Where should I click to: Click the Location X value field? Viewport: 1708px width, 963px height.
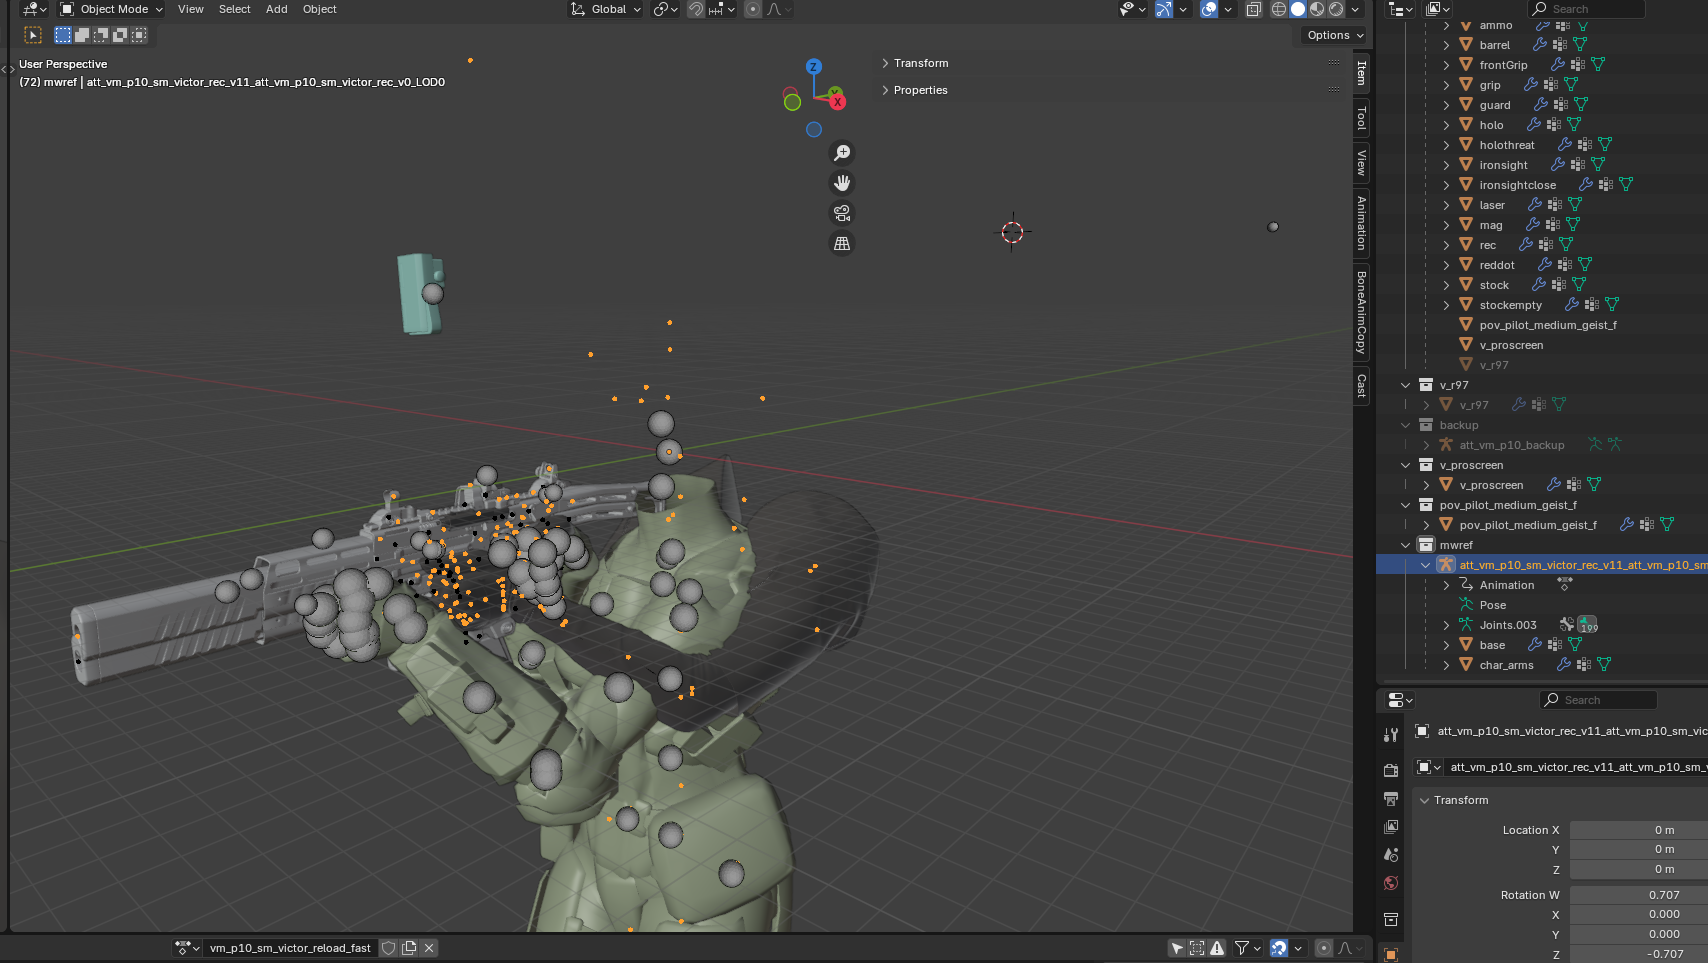(1638, 830)
